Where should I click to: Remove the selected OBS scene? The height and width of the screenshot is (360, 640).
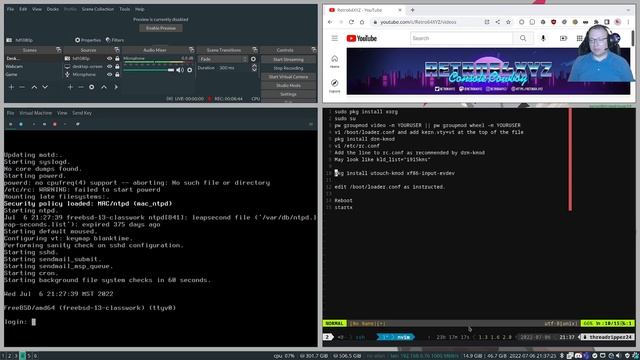tap(22, 87)
